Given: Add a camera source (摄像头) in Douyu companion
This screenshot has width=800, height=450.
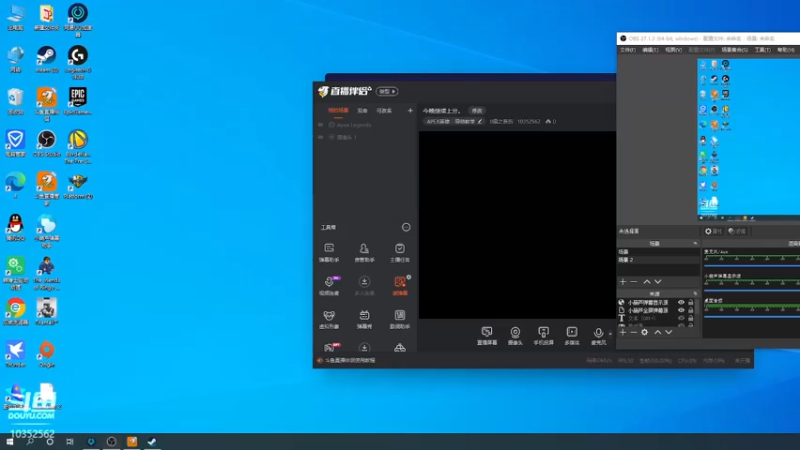Looking at the screenshot, I should (515, 336).
